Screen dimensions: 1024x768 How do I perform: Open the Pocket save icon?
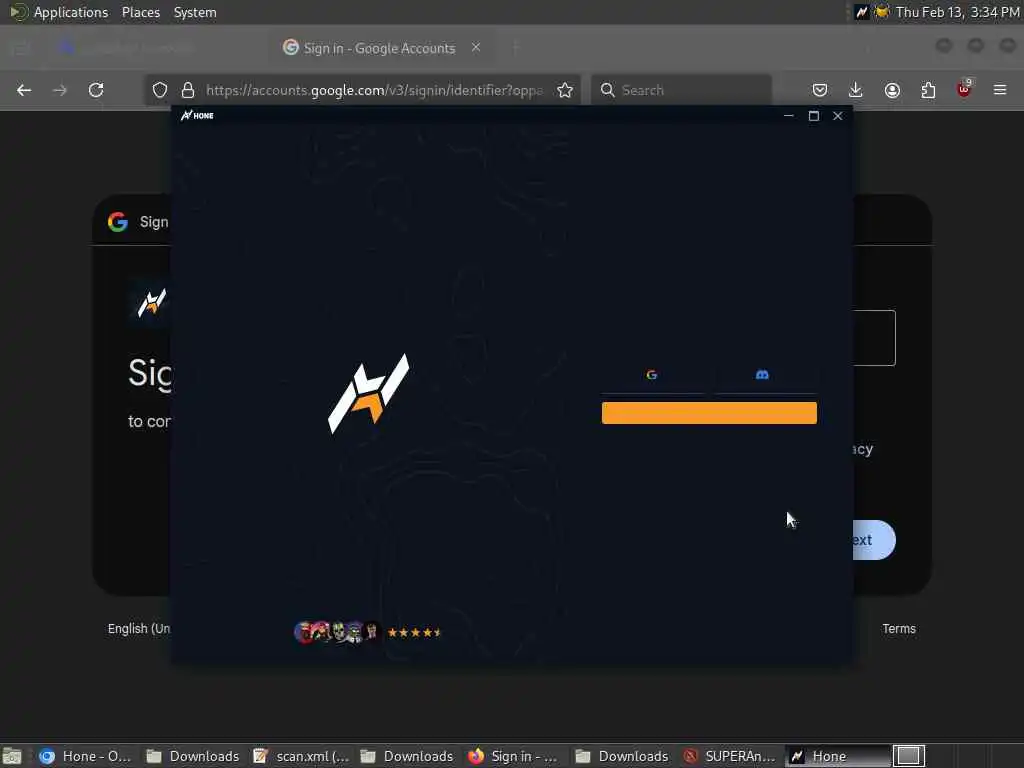820,90
